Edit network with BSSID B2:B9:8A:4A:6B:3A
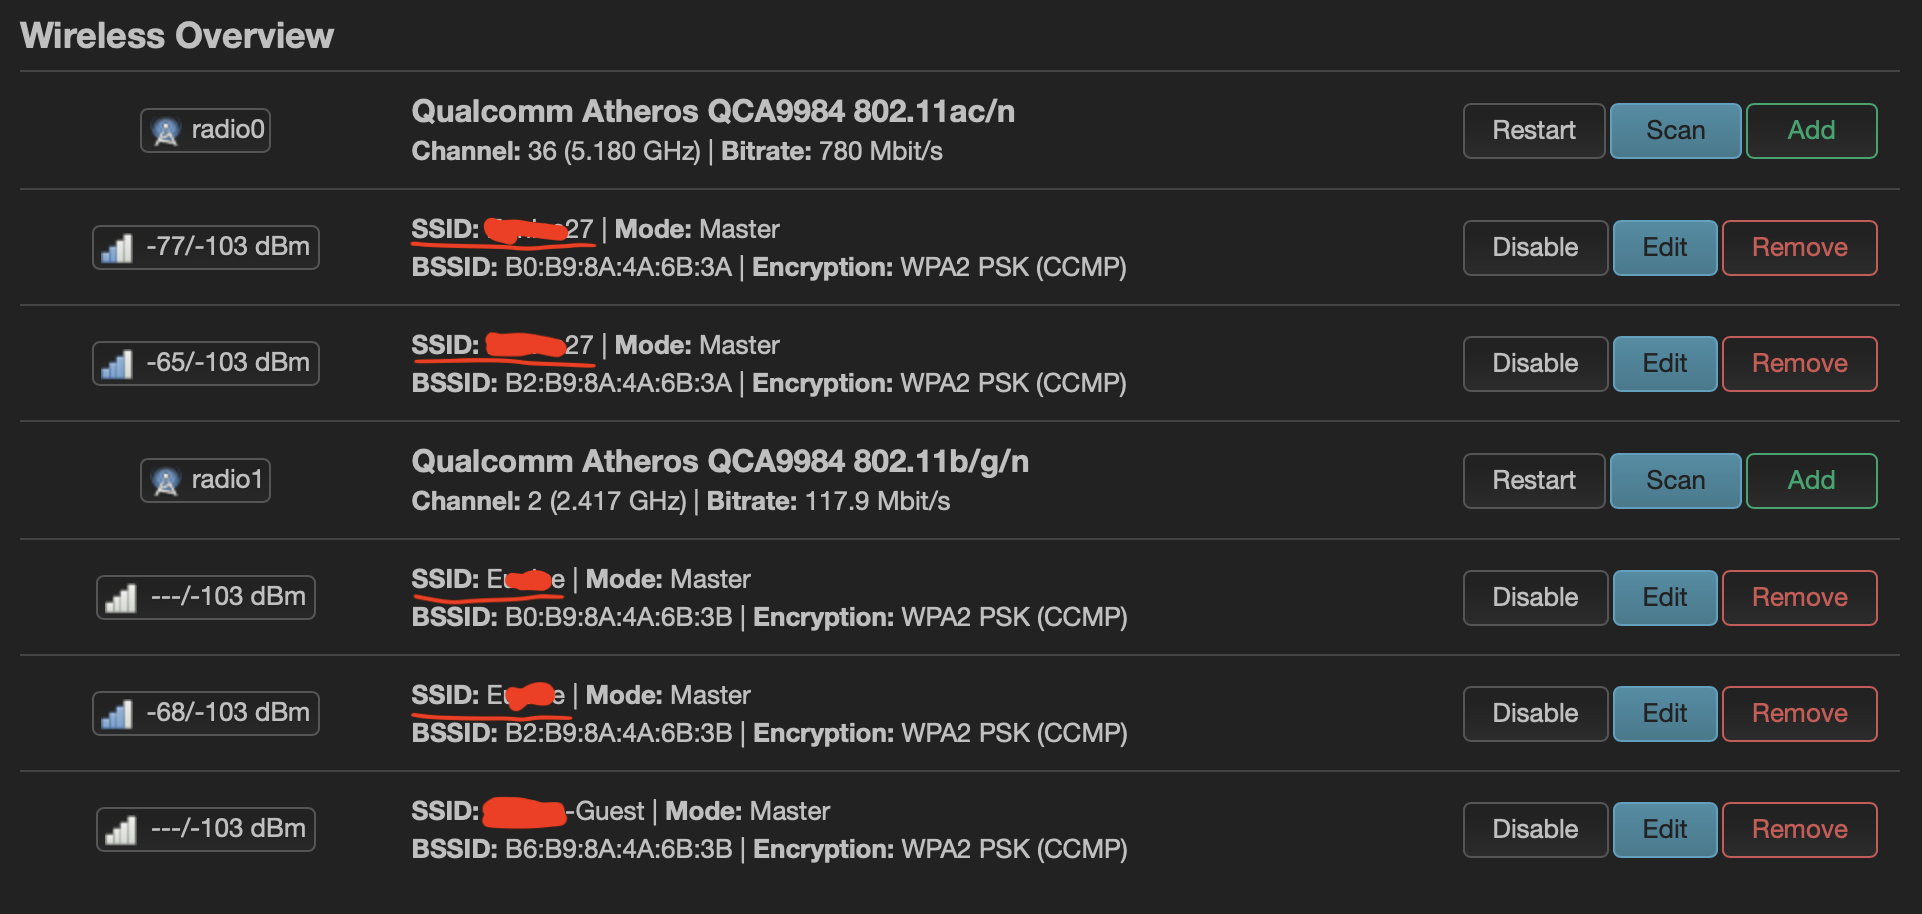Screen dimensions: 1922x914 pos(1665,364)
